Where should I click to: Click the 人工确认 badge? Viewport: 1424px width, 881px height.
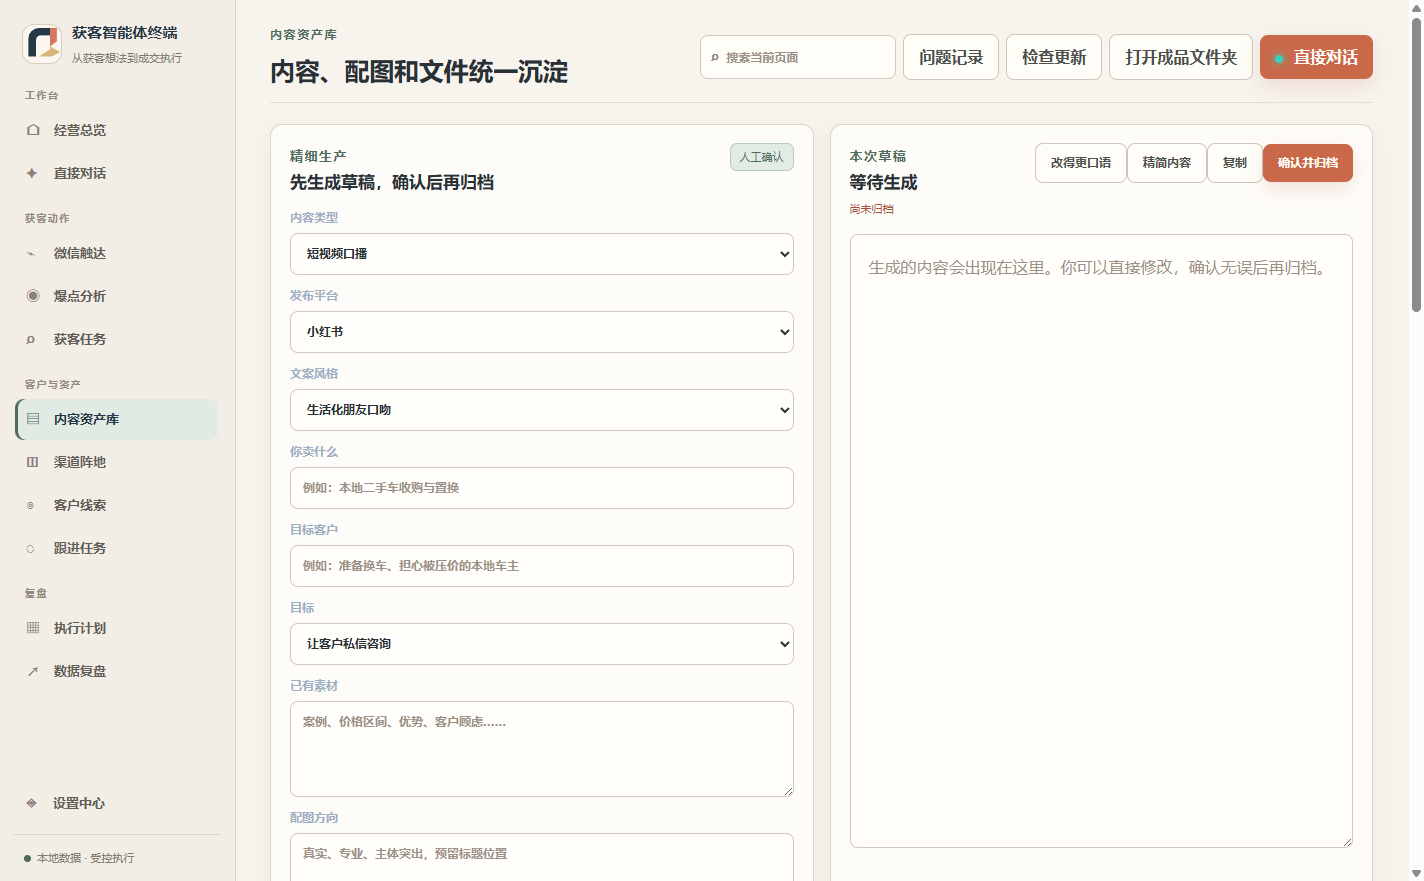click(762, 157)
